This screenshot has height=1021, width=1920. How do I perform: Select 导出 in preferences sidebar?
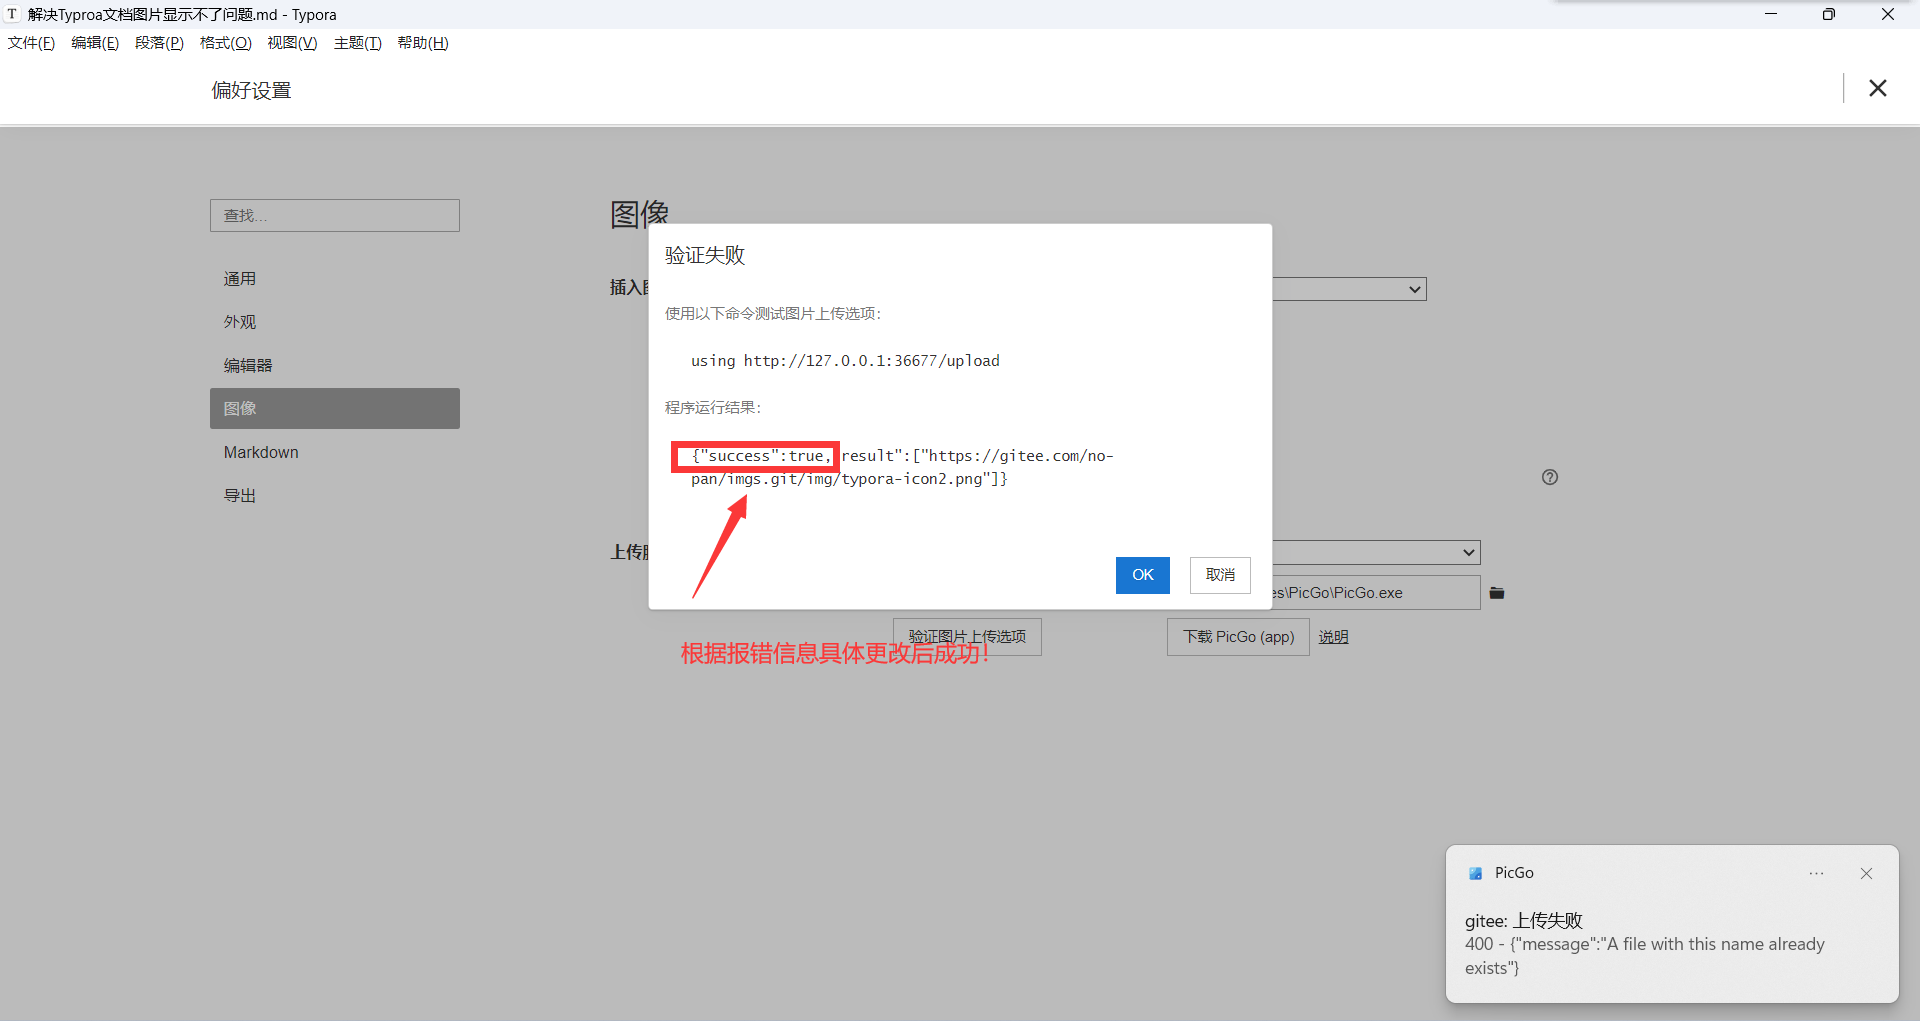pyautogui.click(x=335, y=496)
